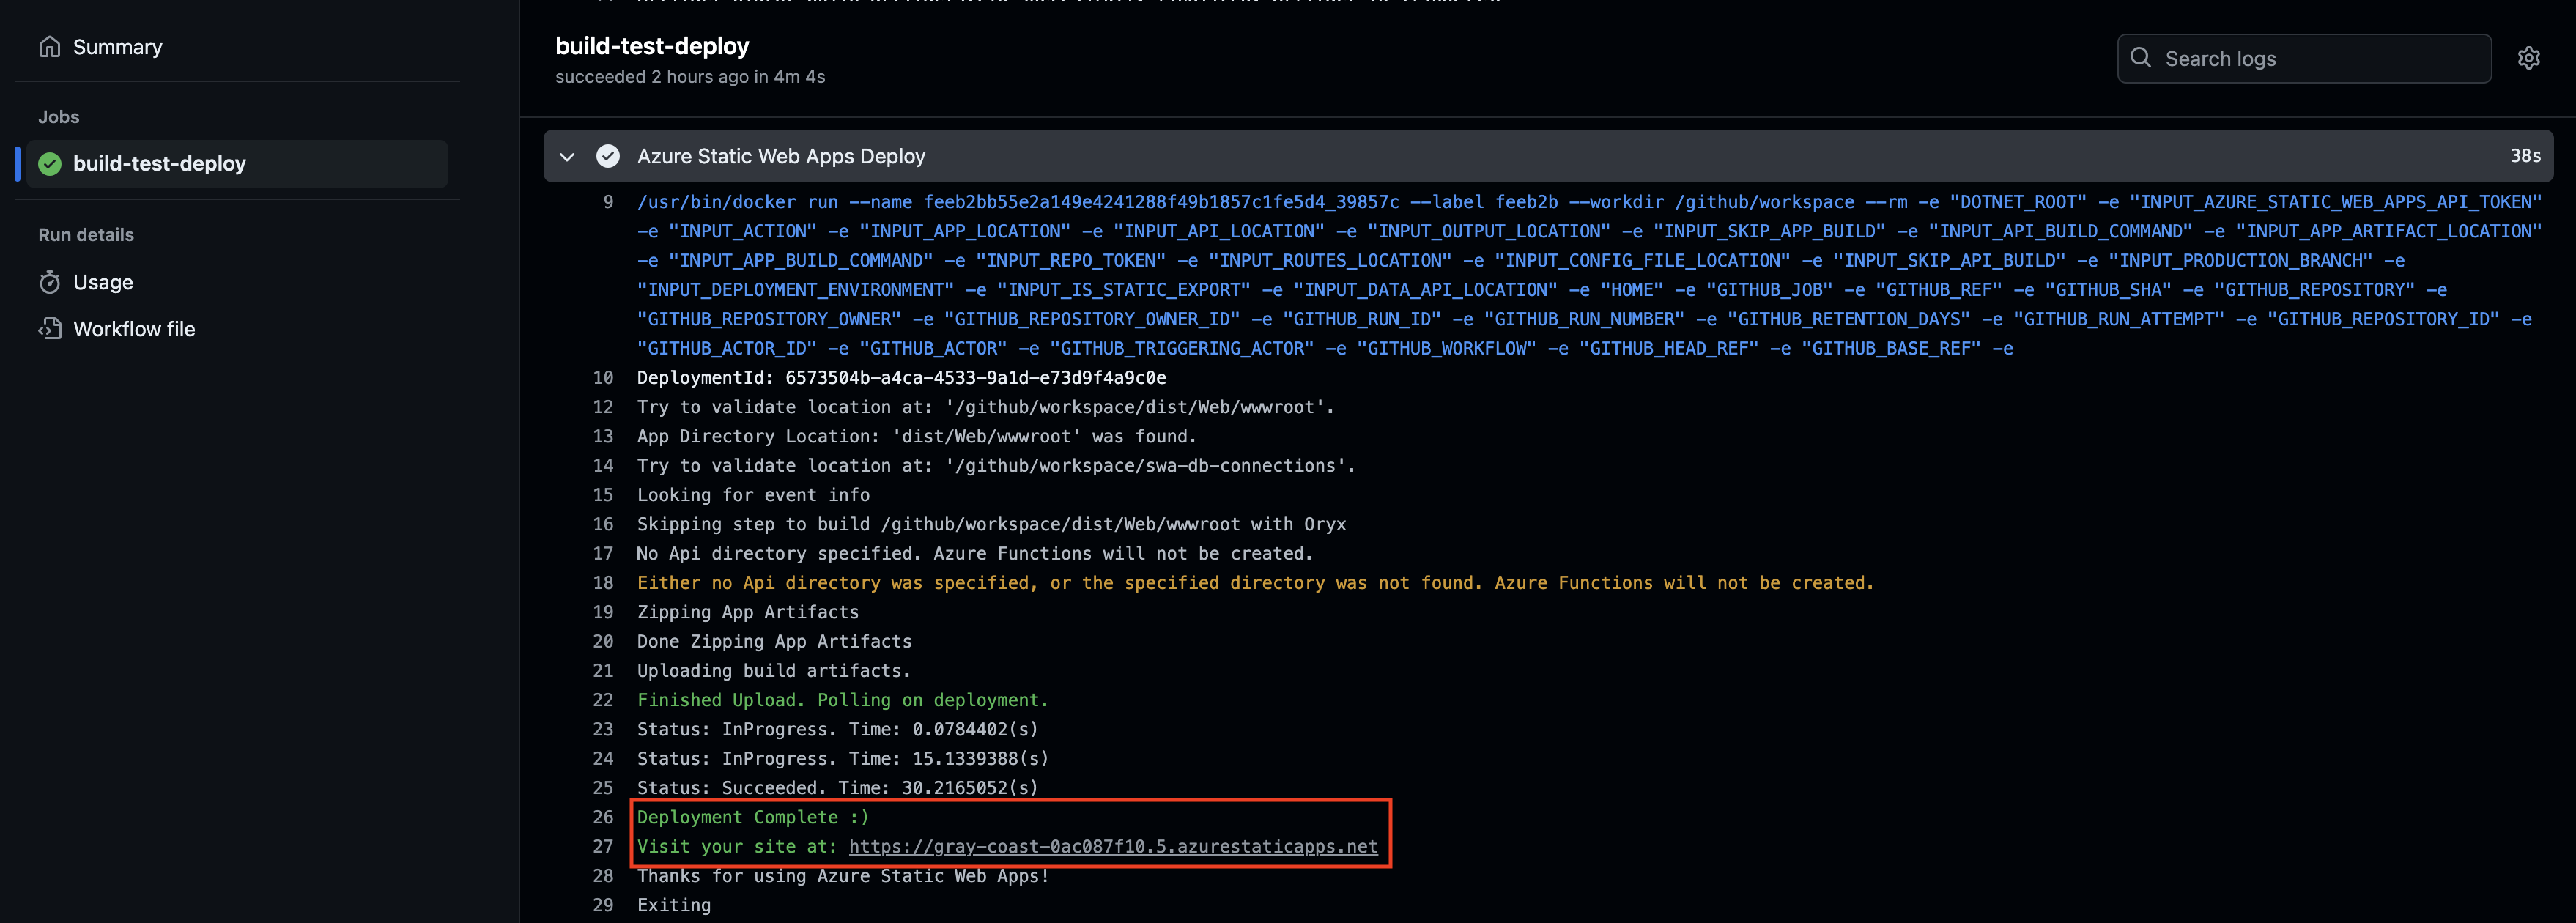The height and width of the screenshot is (923, 2576).
Task: Click the Azure Static Web Apps Deploy step title
Action: point(781,156)
